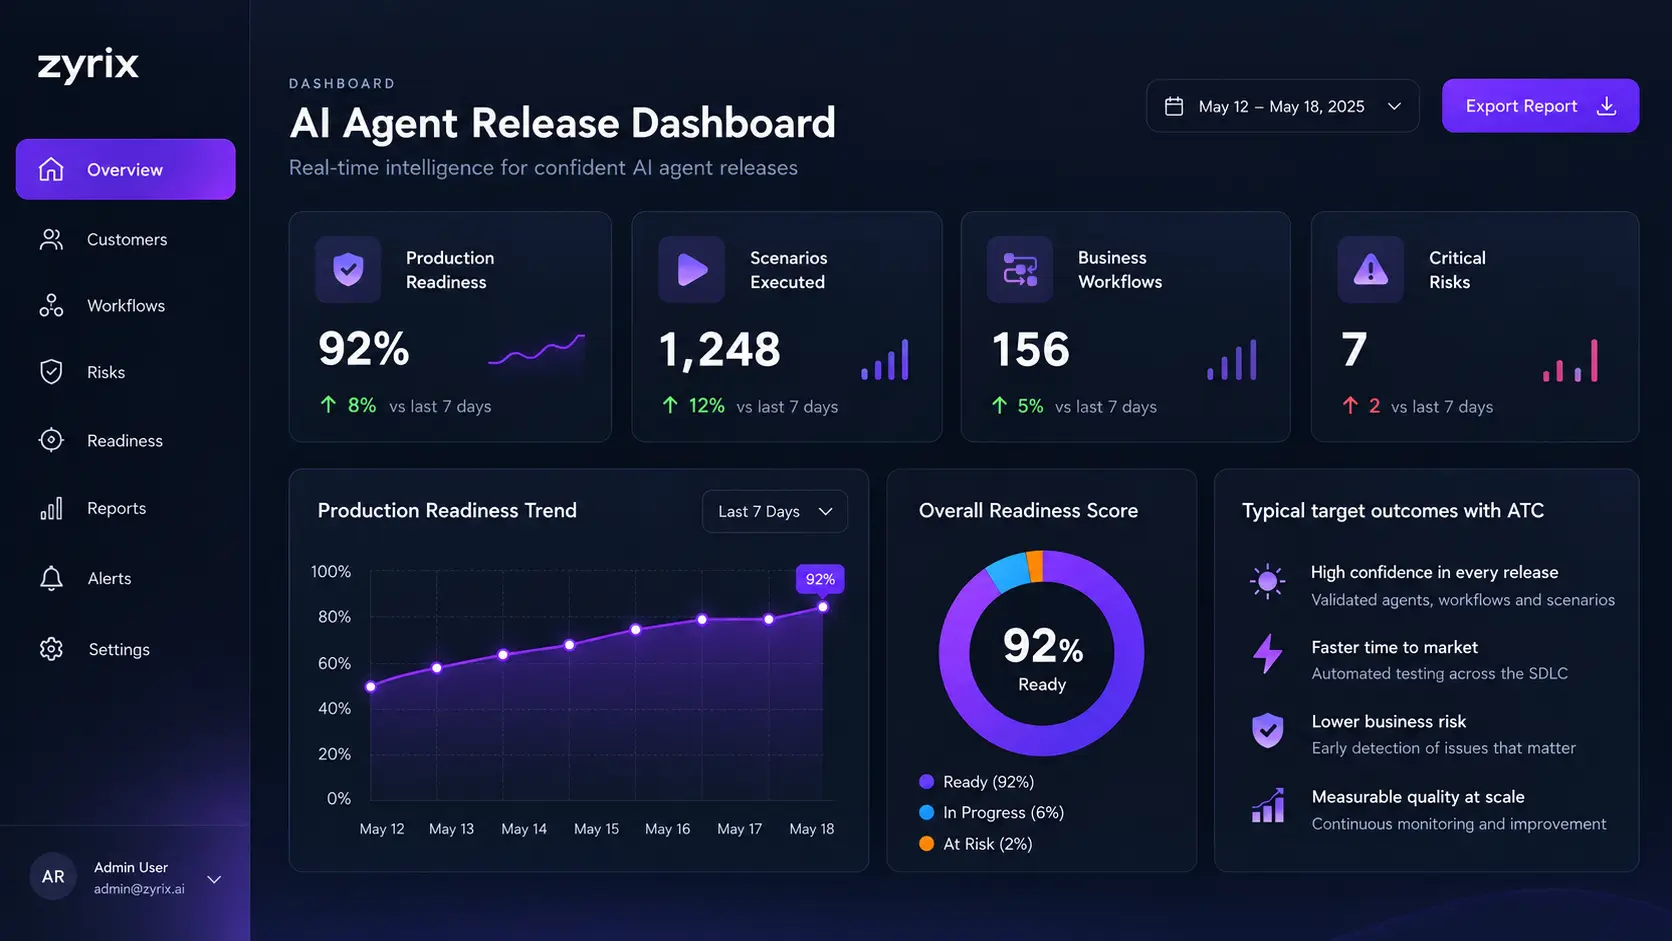
Task: Click the Measurable quality growth chart icon
Action: [x=1268, y=805]
